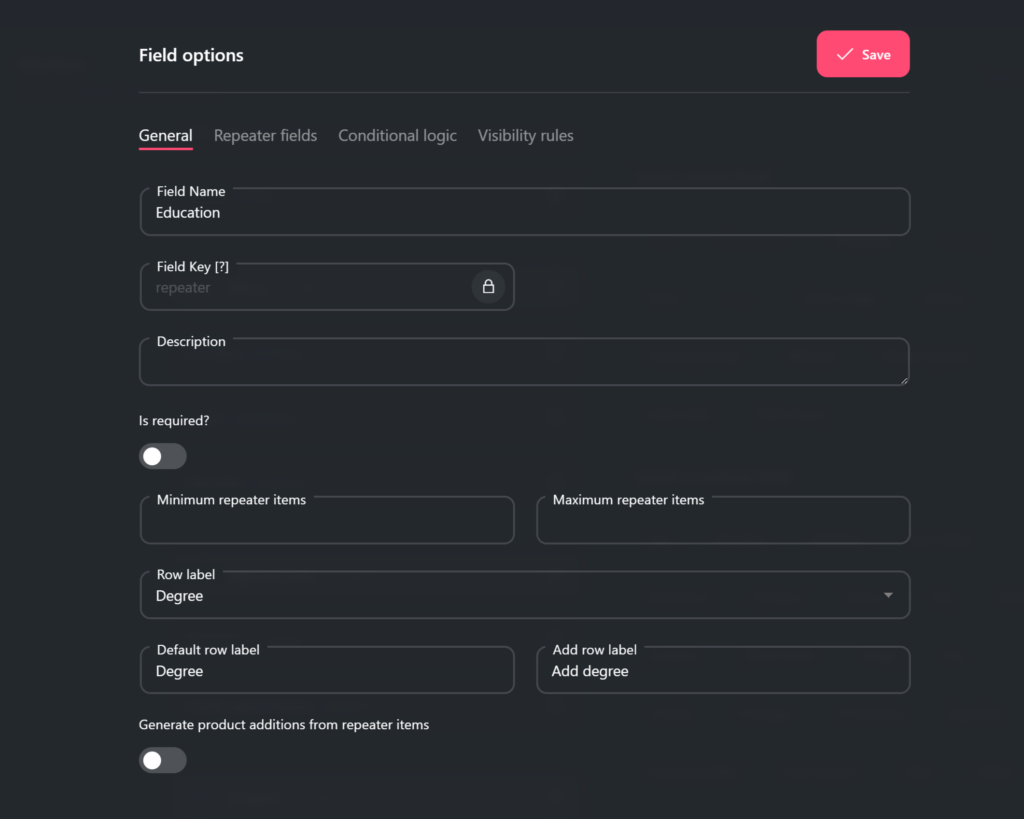The height and width of the screenshot is (819, 1024).
Task: Enable the Is required toggle
Action: (x=163, y=457)
